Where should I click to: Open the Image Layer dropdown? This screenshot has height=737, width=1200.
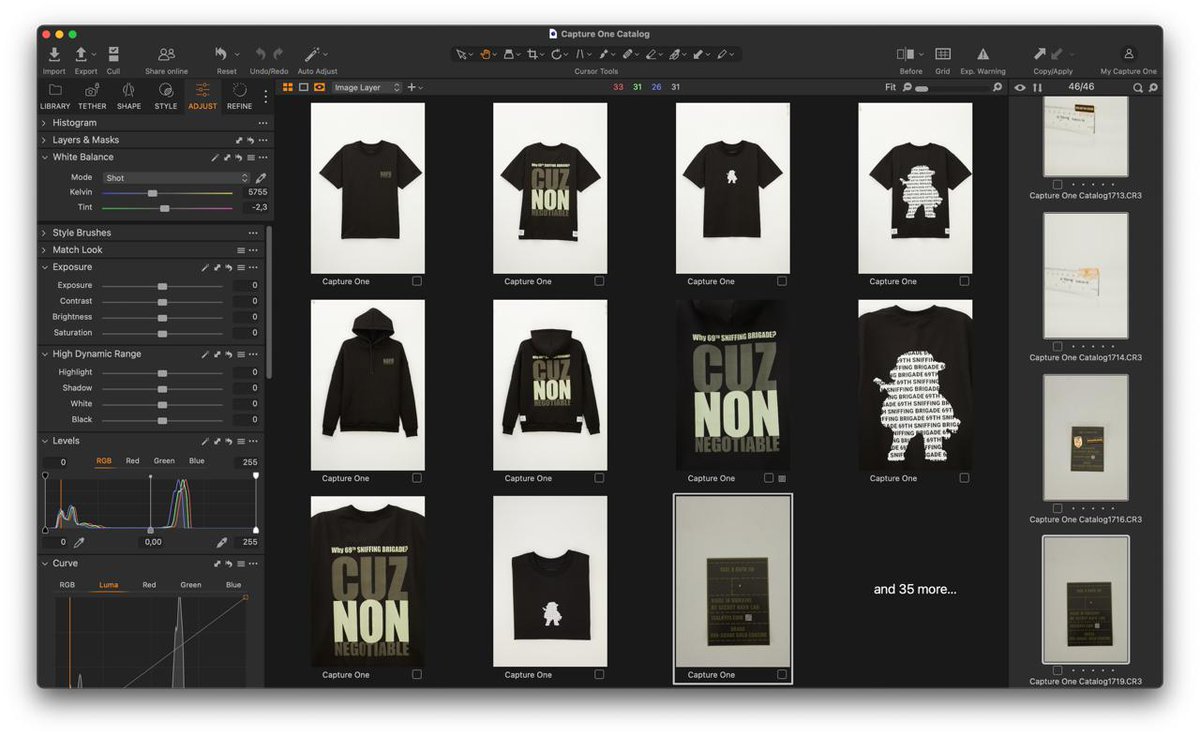(367, 88)
